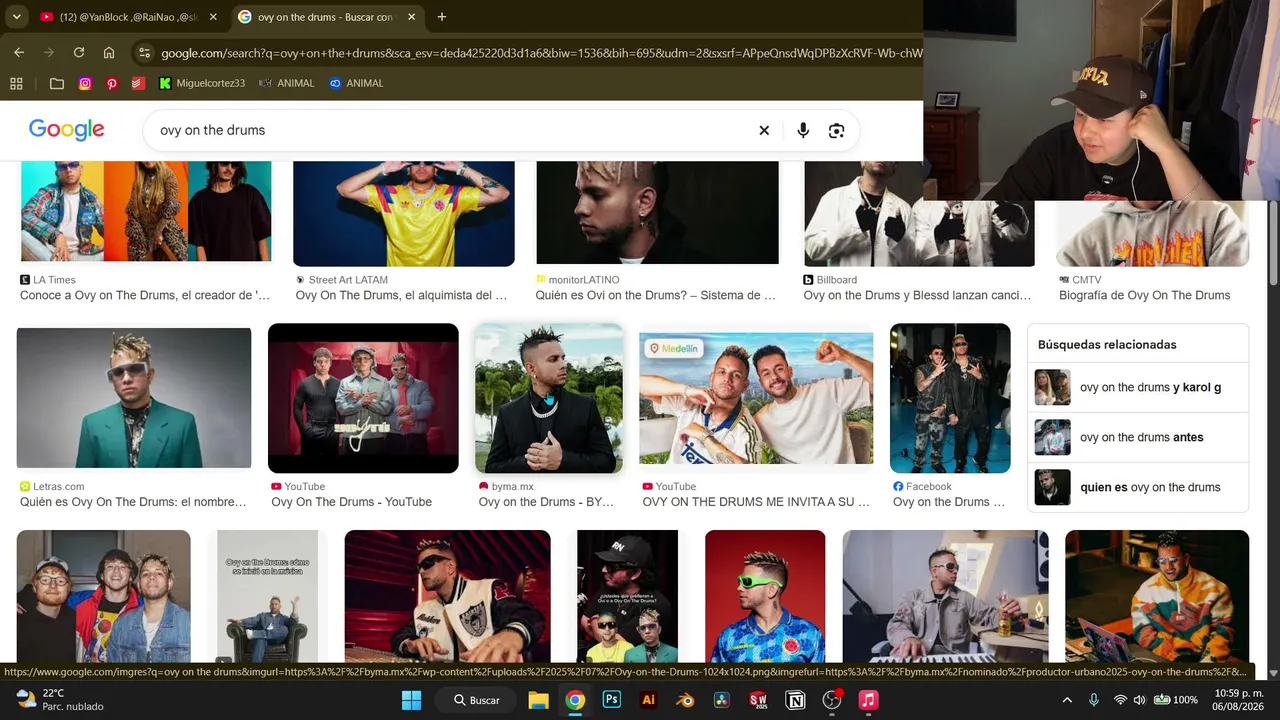Open 'Ovy On The Drums, el alquimista del' link
Screen dimensions: 1280x720
coord(402,295)
